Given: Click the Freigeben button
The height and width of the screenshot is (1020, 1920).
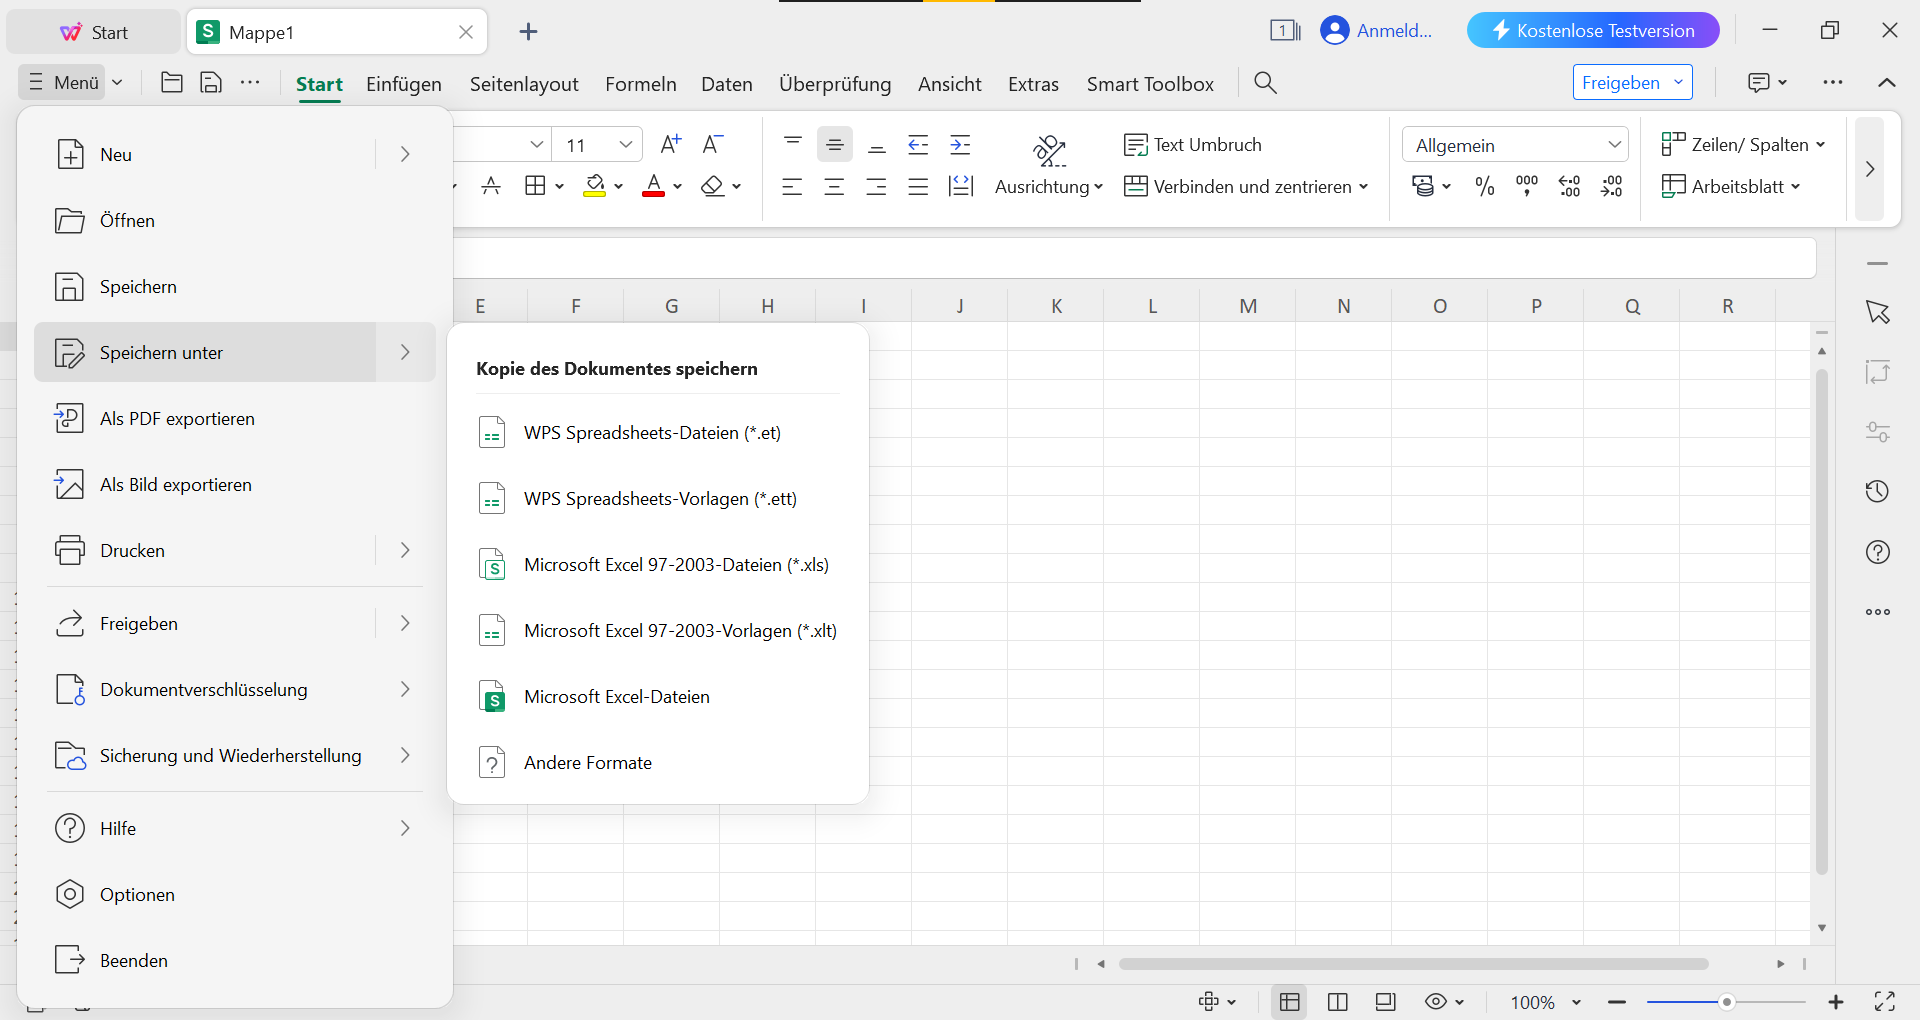Looking at the screenshot, I should click(x=1622, y=82).
